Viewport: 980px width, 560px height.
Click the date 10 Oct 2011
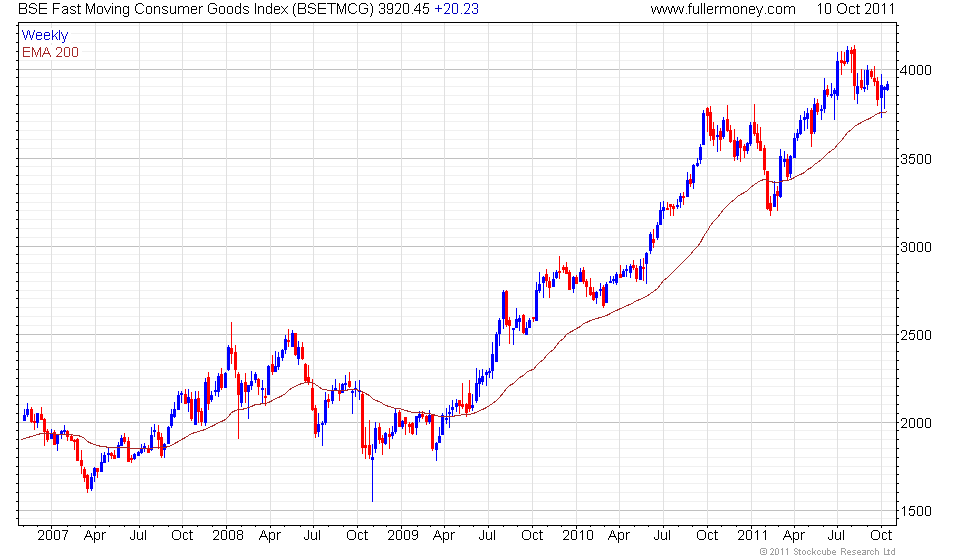point(856,9)
